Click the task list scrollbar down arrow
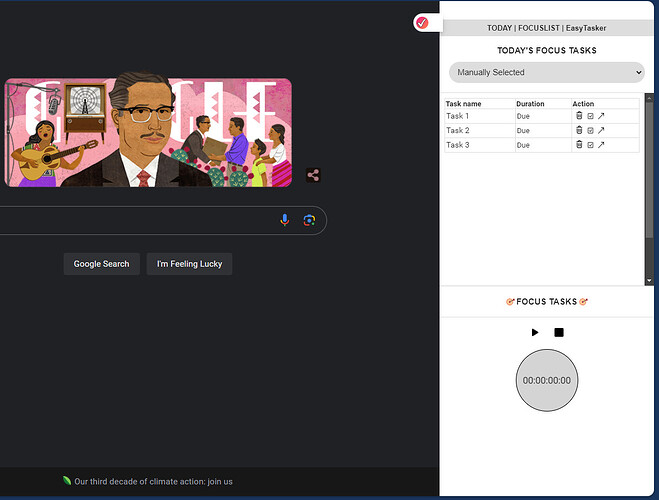The width and height of the screenshot is (659, 500). [649, 281]
